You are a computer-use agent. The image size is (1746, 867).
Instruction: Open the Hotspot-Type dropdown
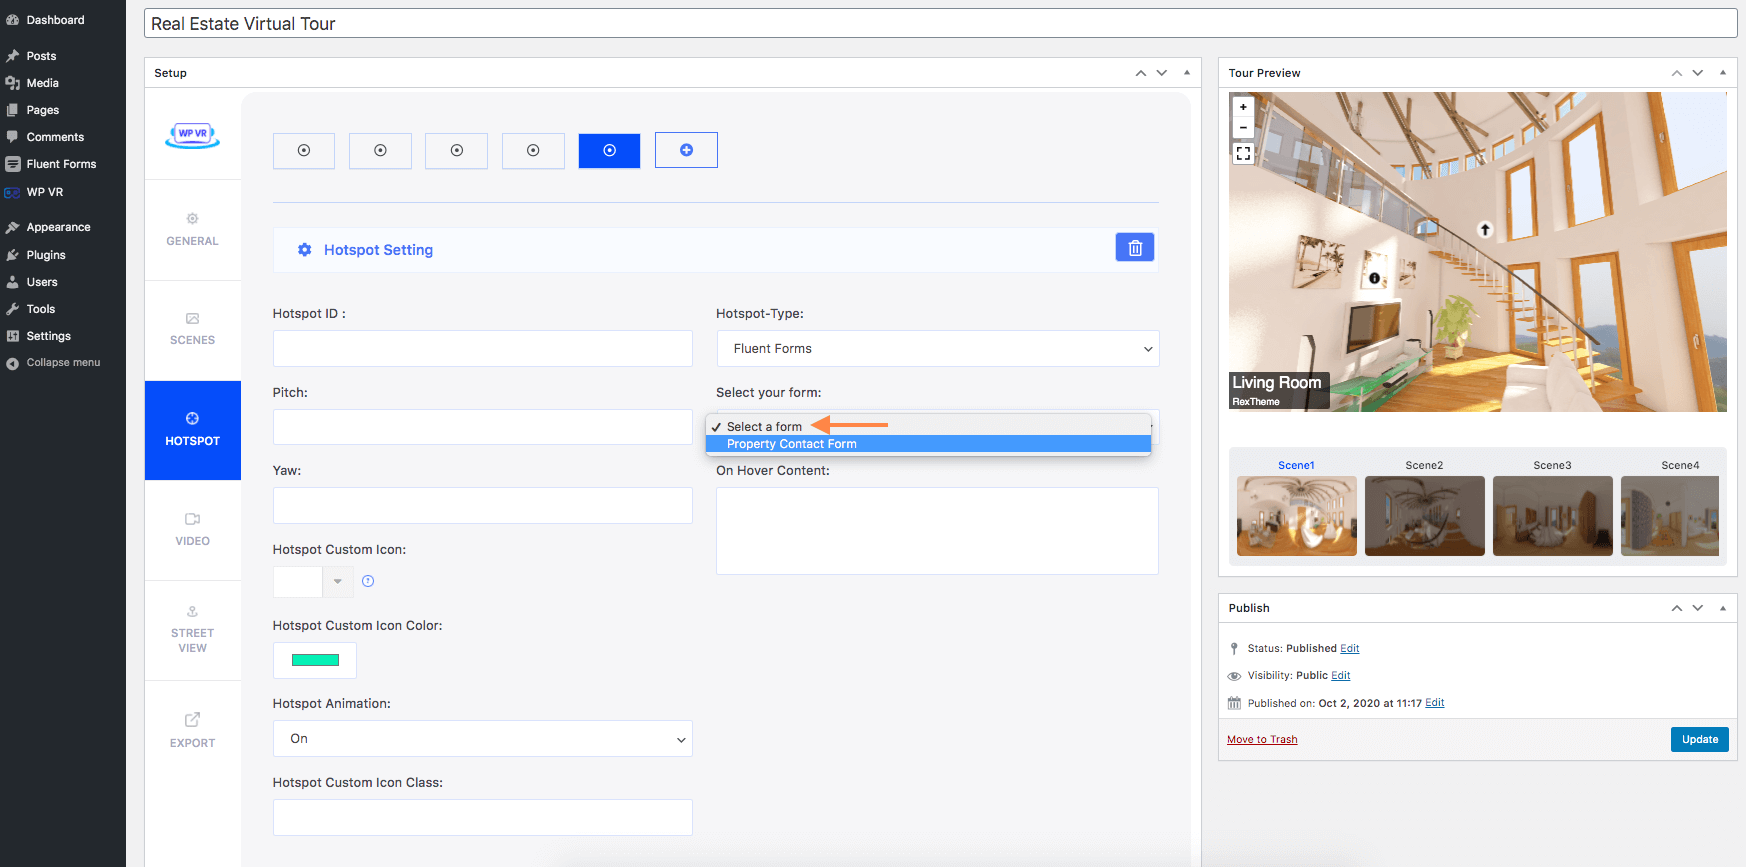(937, 349)
